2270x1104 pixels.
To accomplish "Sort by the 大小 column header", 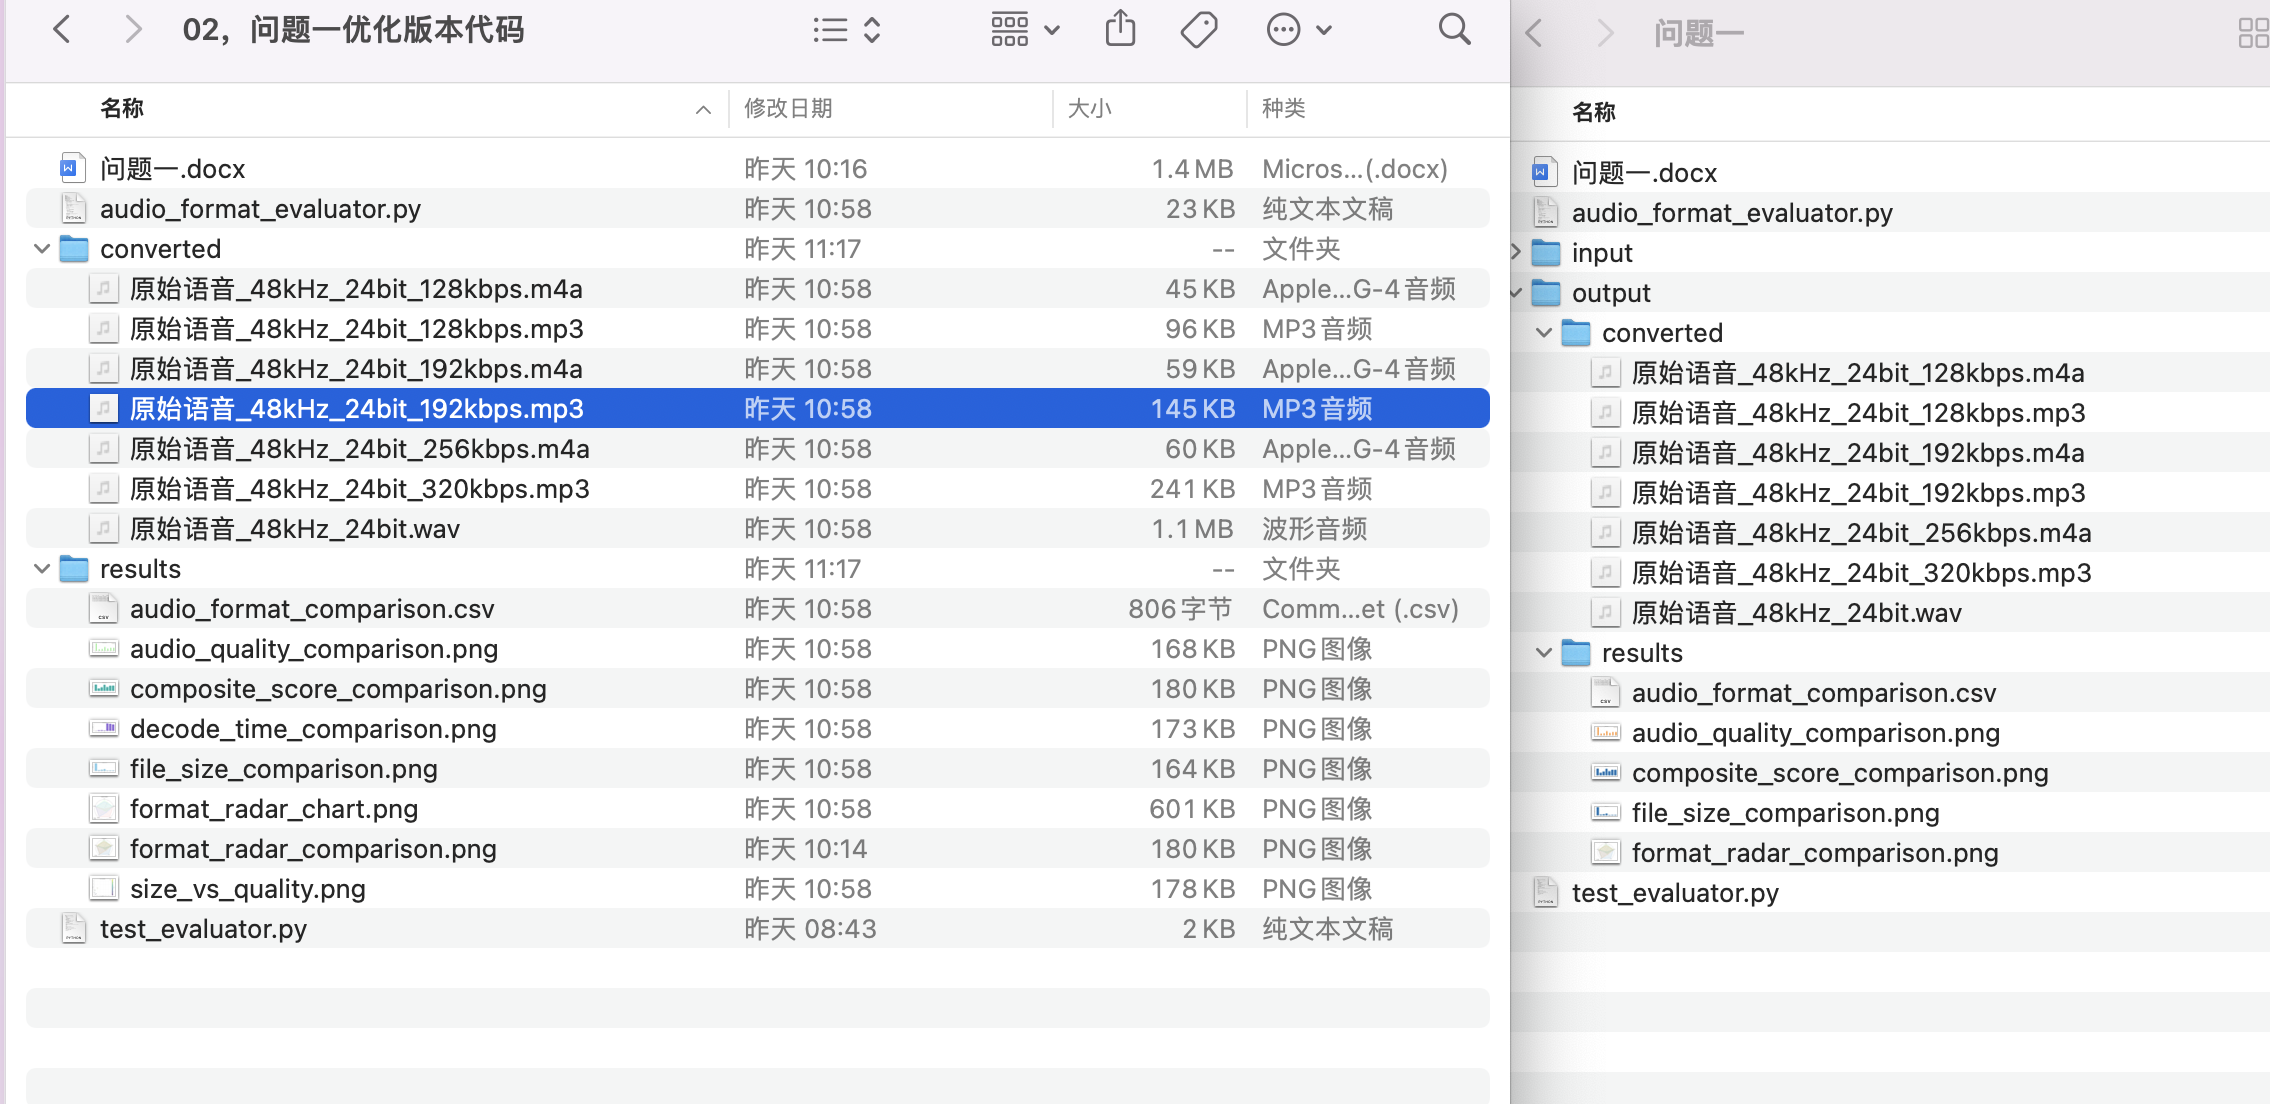I will pyautogui.click(x=1089, y=108).
